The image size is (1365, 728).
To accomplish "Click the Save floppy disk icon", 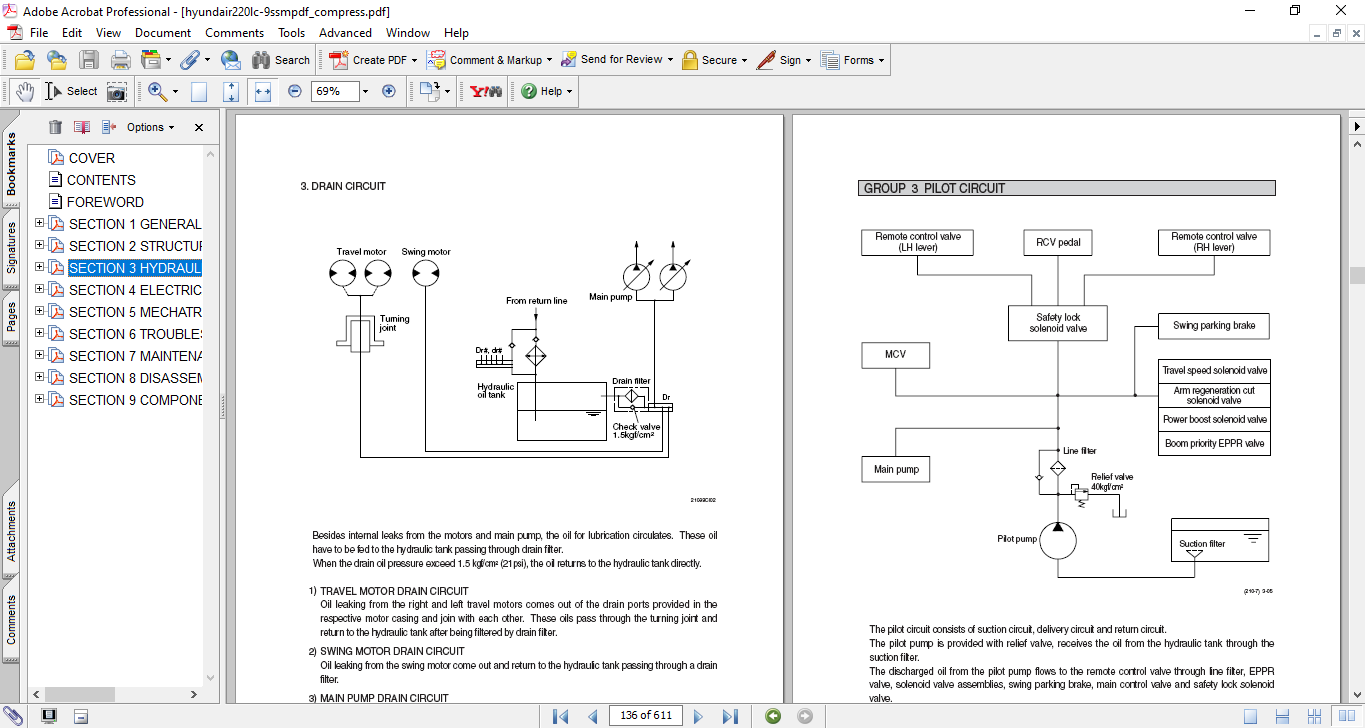I will tap(89, 60).
